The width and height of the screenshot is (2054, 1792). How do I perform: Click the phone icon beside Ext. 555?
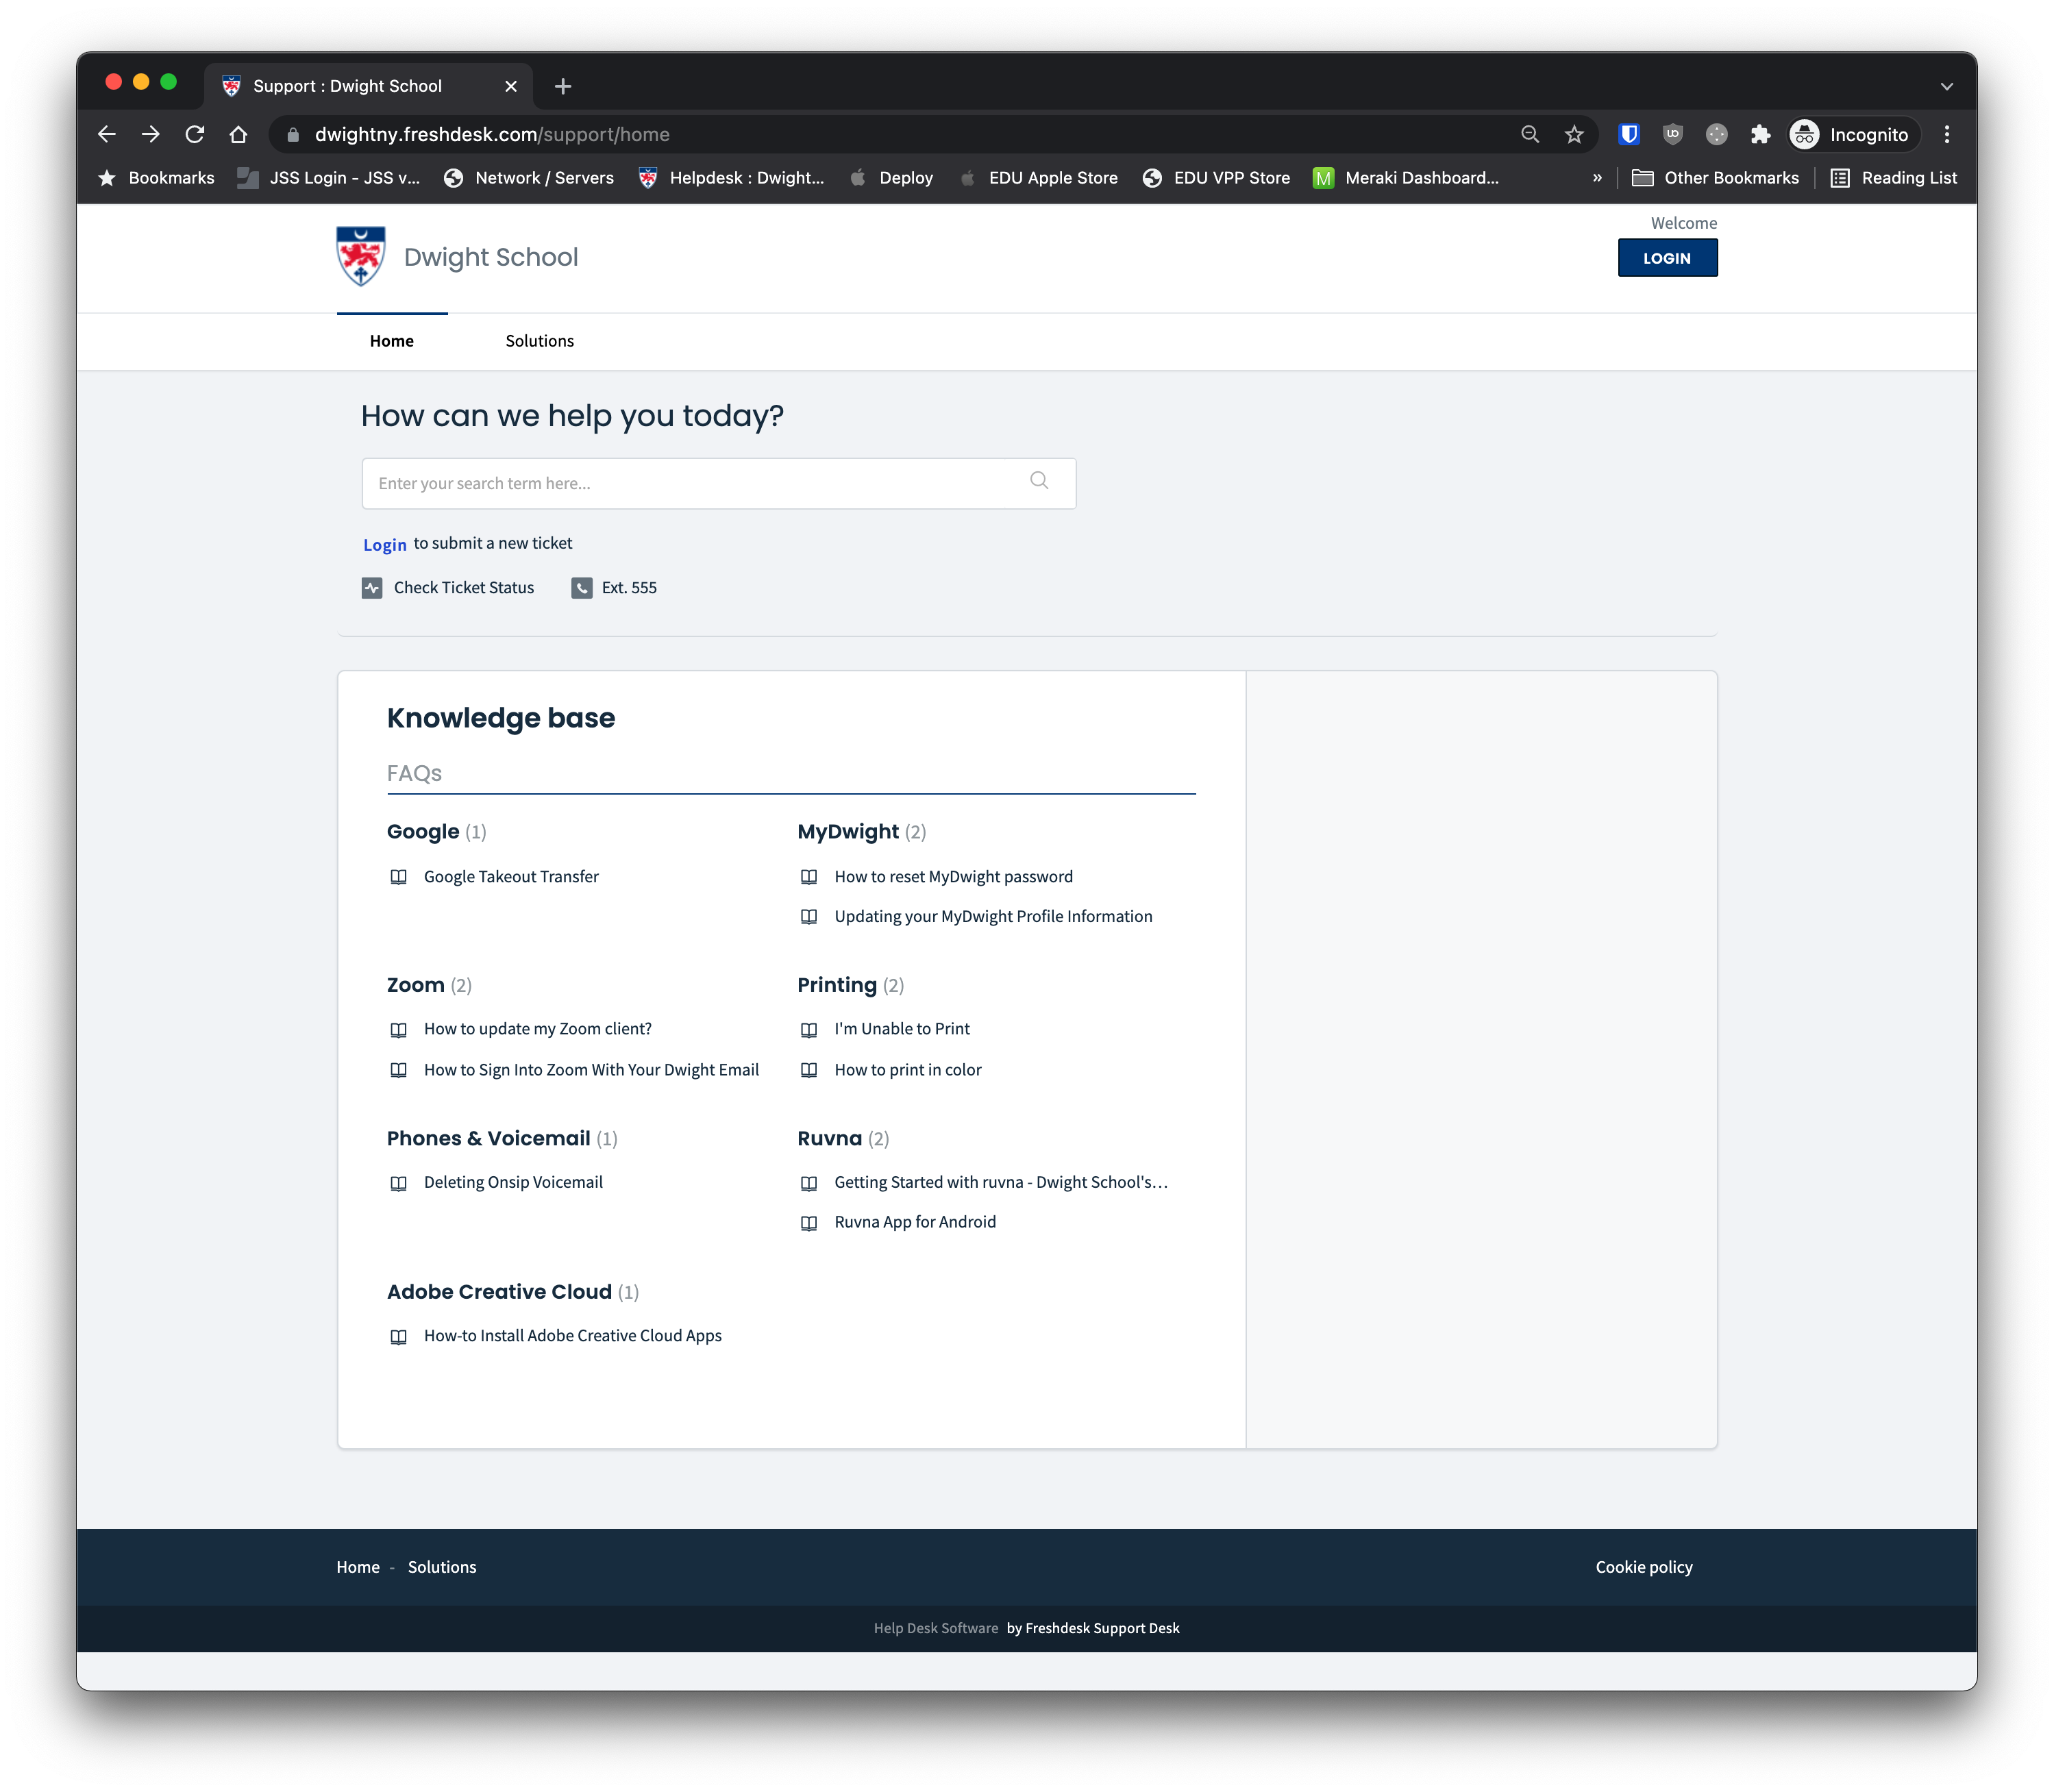[x=581, y=588]
